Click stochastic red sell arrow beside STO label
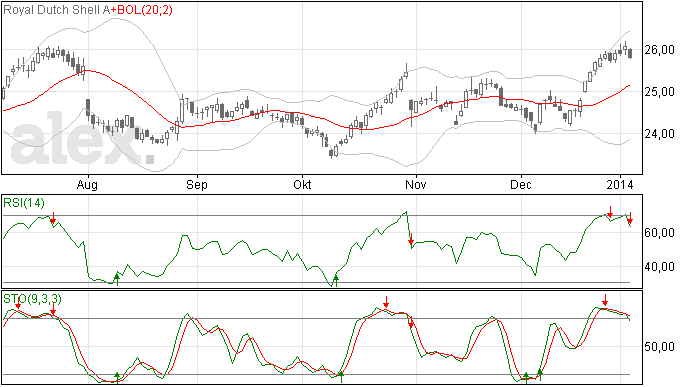The height and width of the screenshot is (387, 690). (18, 302)
